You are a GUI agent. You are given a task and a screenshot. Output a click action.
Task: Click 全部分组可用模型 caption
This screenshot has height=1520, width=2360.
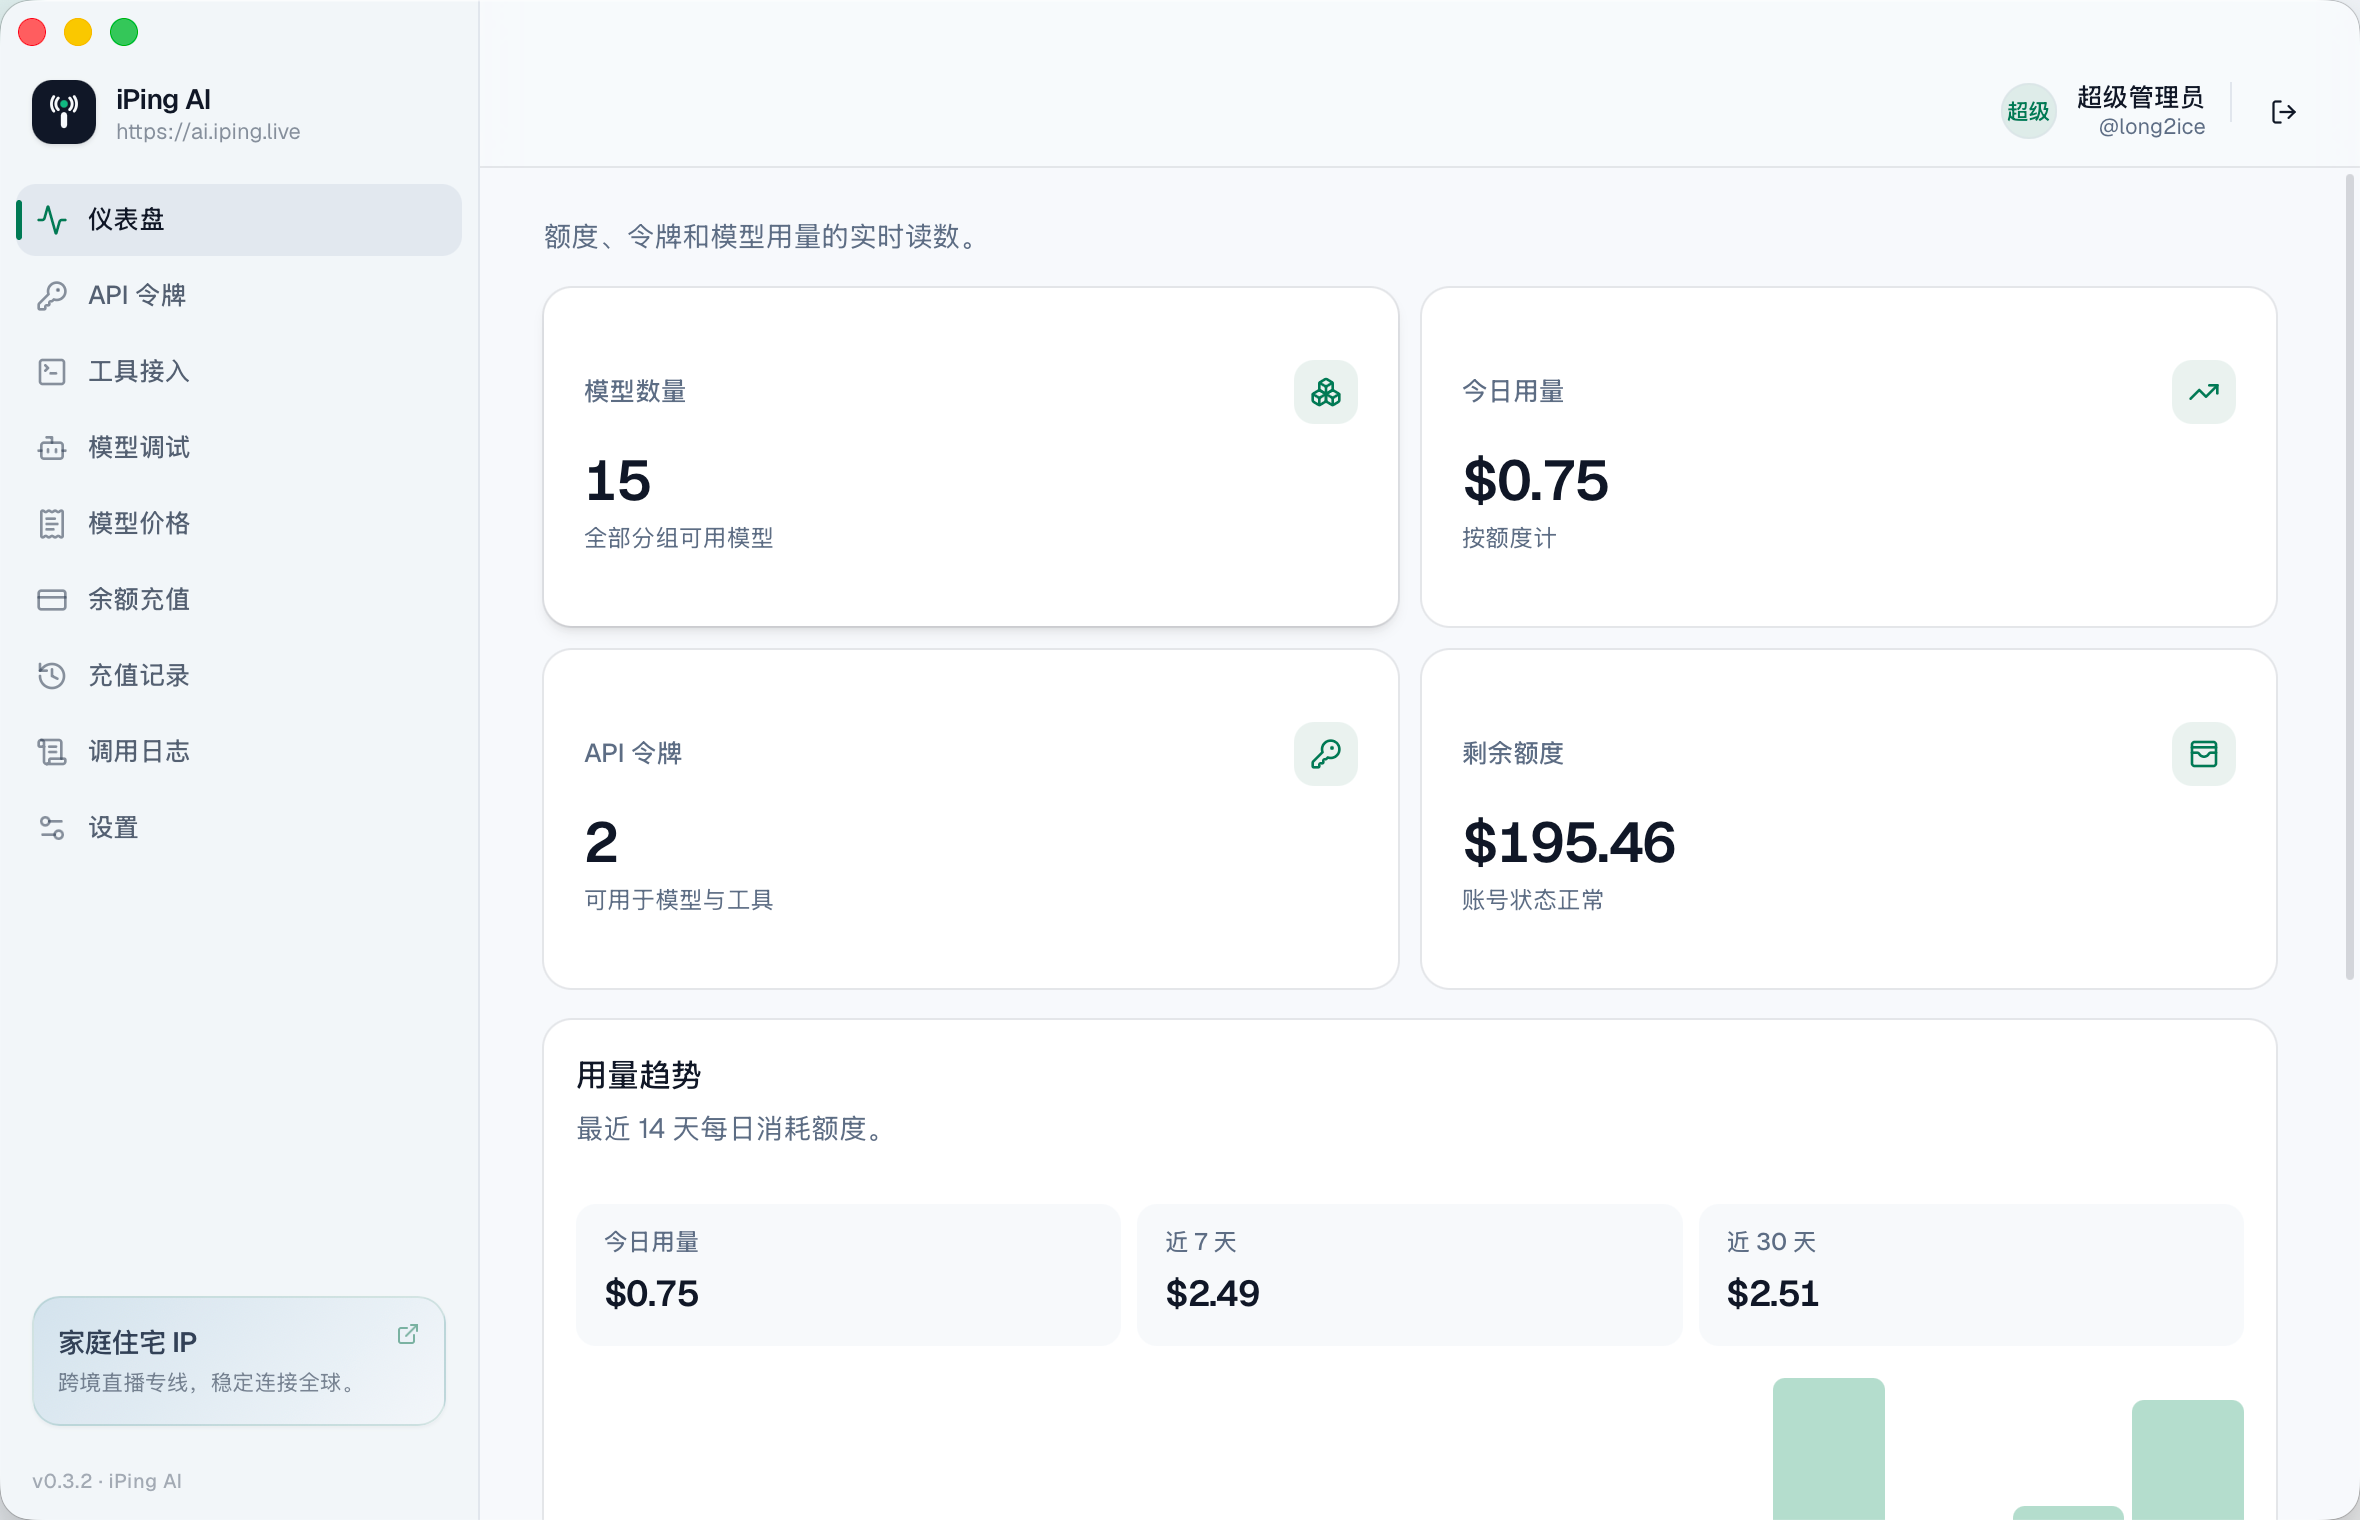(x=679, y=538)
